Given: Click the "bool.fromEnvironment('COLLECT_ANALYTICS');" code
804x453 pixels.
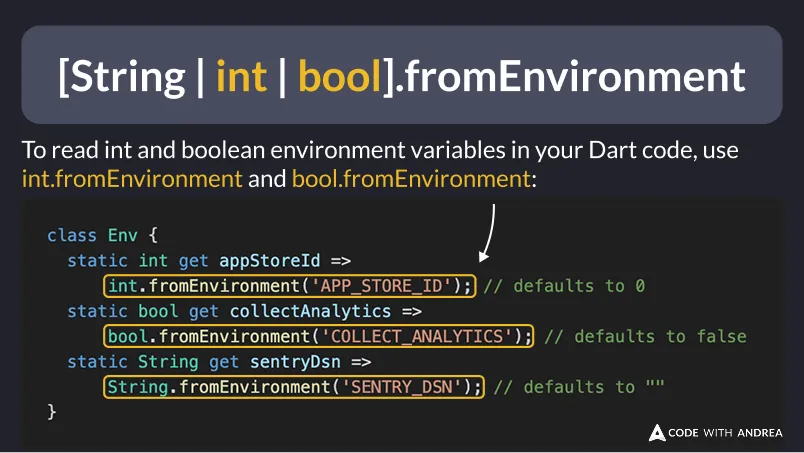Looking at the screenshot, I should [x=318, y=337].
